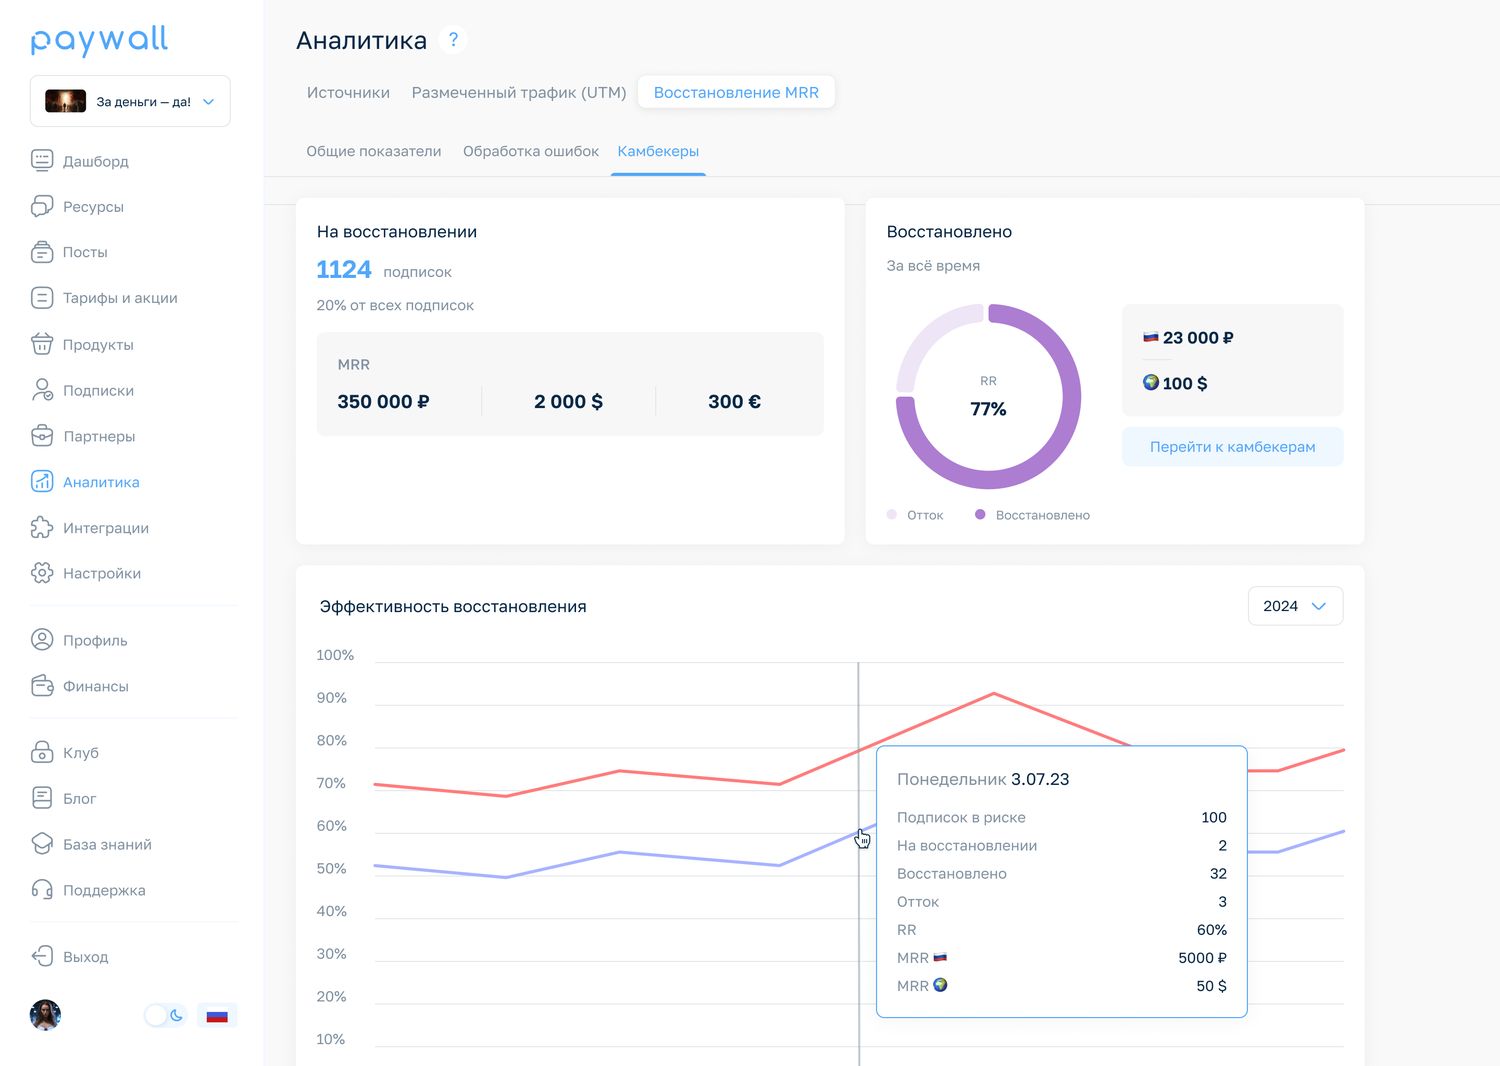Click Перейти к камбекерам button
This screenshot has width=1500, height=1066.
tap(1232, 447)
